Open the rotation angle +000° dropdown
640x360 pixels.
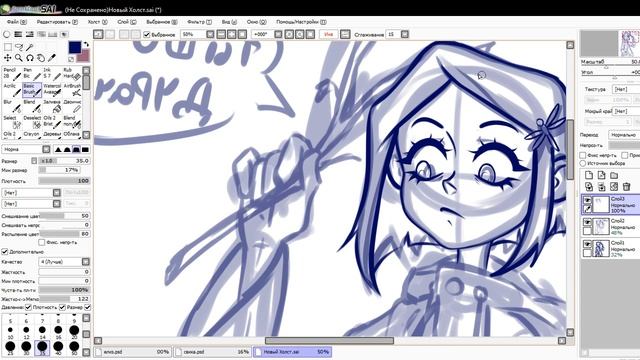(278, 35)
